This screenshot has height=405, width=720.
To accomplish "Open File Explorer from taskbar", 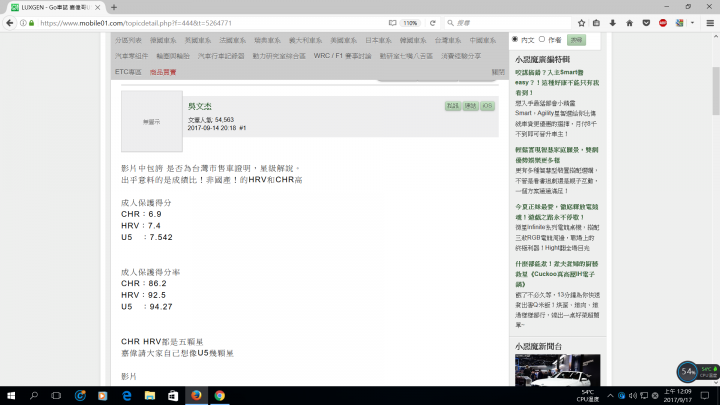I will (x=150, y=395).
